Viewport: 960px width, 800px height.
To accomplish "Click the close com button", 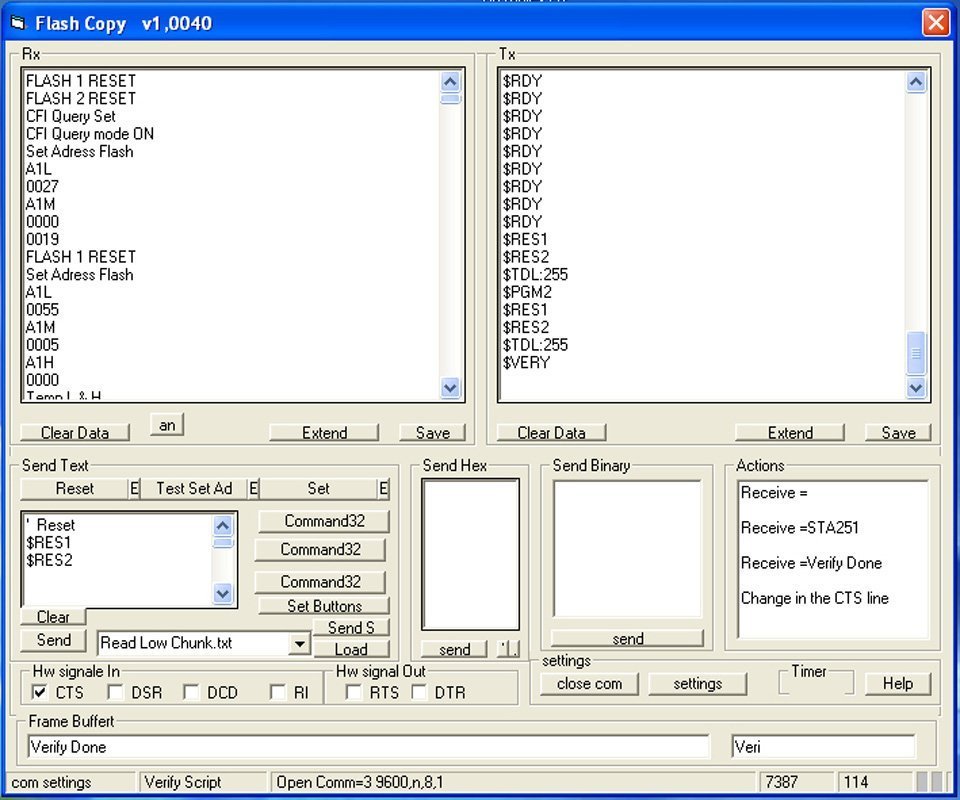I will click(x=589, y=684).
